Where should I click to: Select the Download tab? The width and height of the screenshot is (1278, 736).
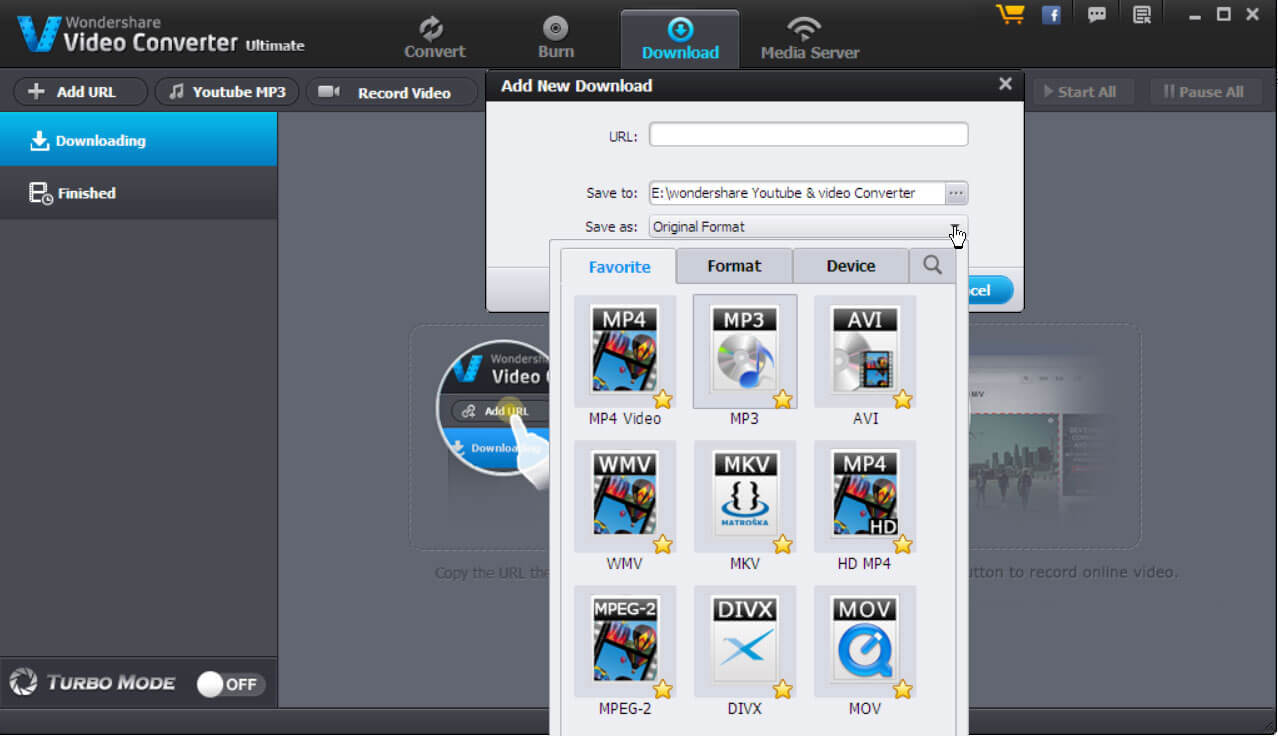coord(680,38)
